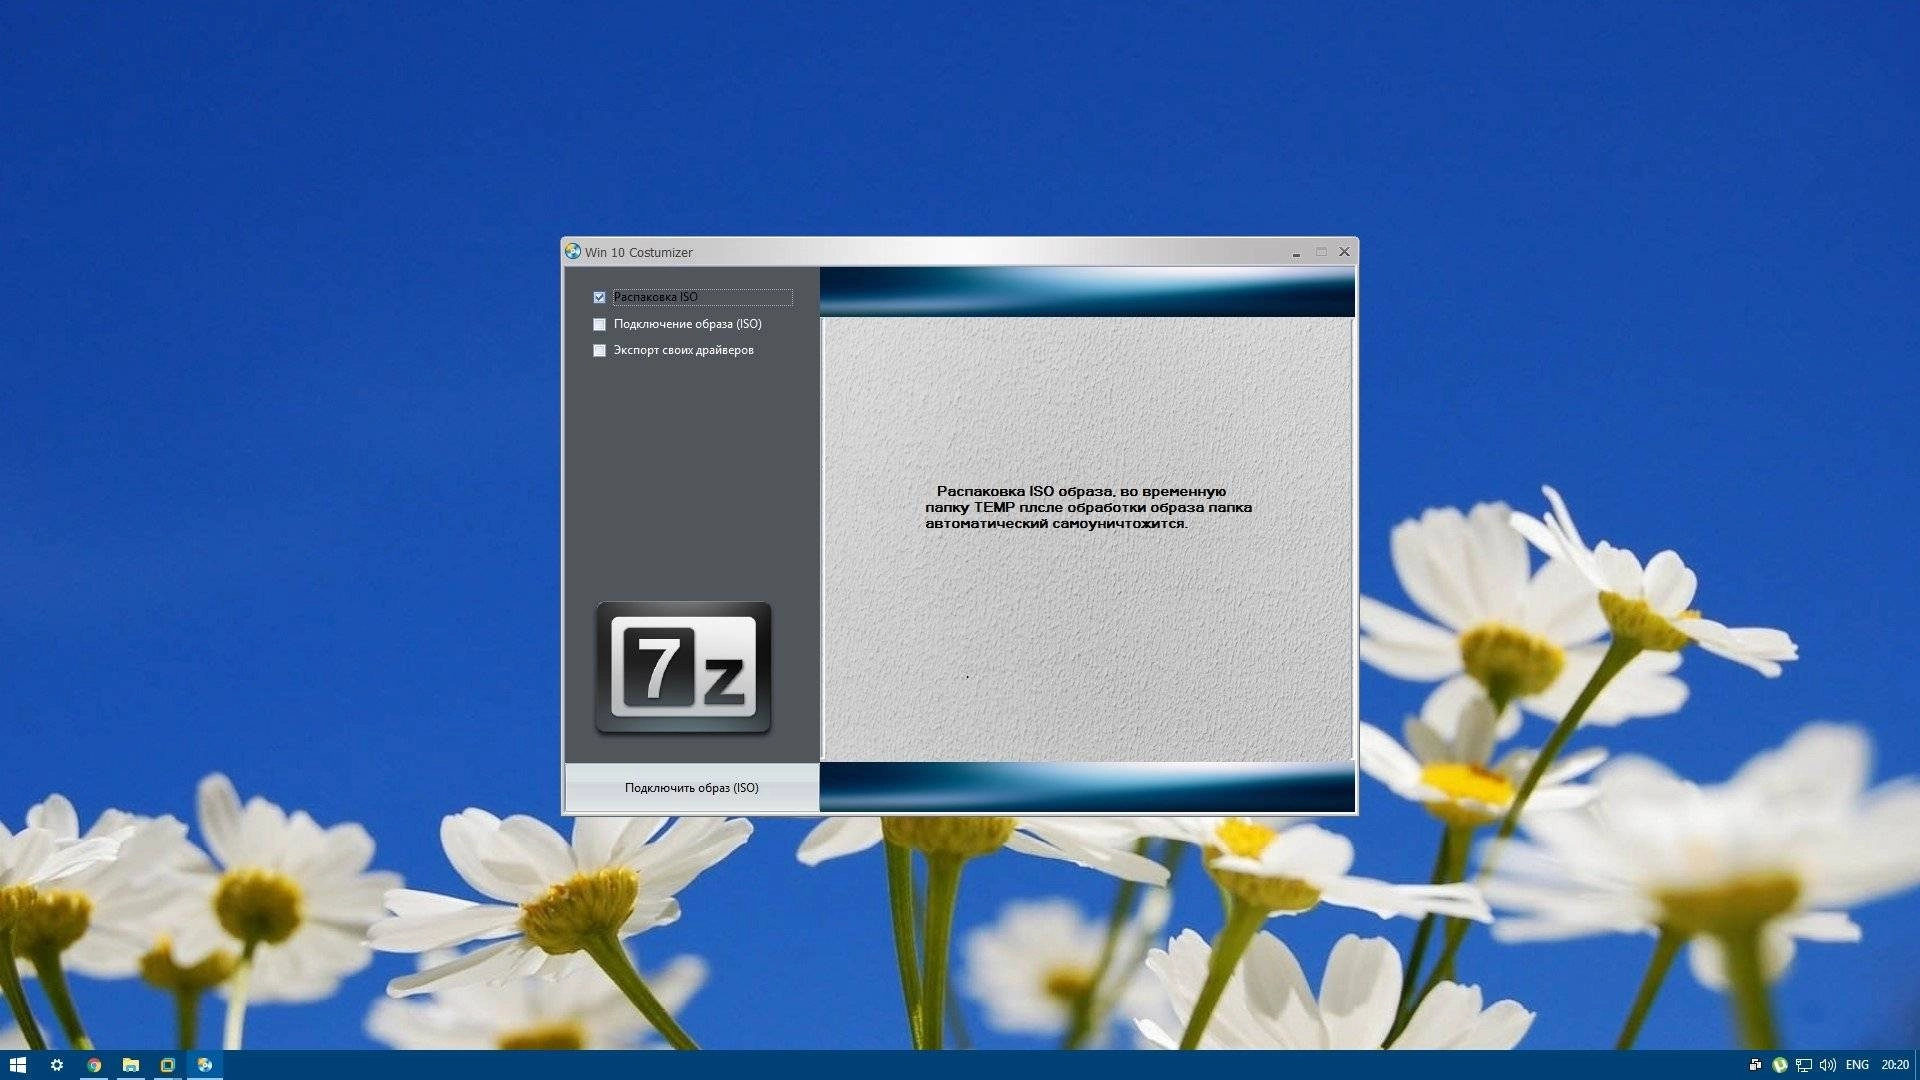This screenshot has width=1920, height=1080.
Task: Open Google Chrome from the taskbar
Action: [94, 1065]
